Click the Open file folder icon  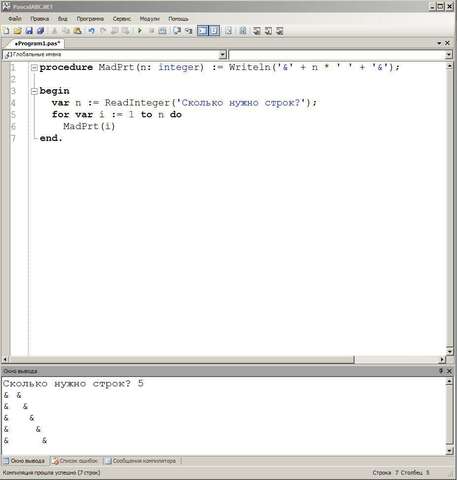coord(18,31)
